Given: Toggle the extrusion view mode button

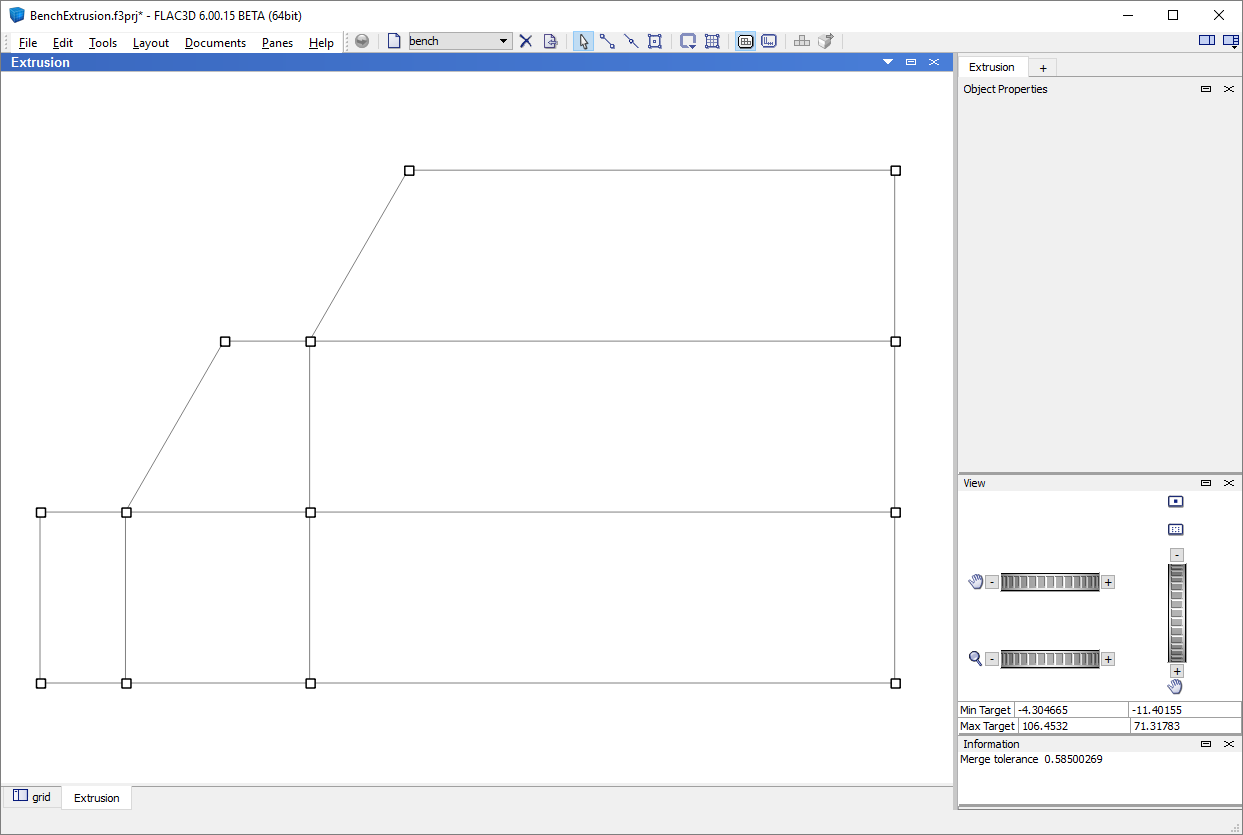Looking at the screenshot, I should [x=769, y=41].
